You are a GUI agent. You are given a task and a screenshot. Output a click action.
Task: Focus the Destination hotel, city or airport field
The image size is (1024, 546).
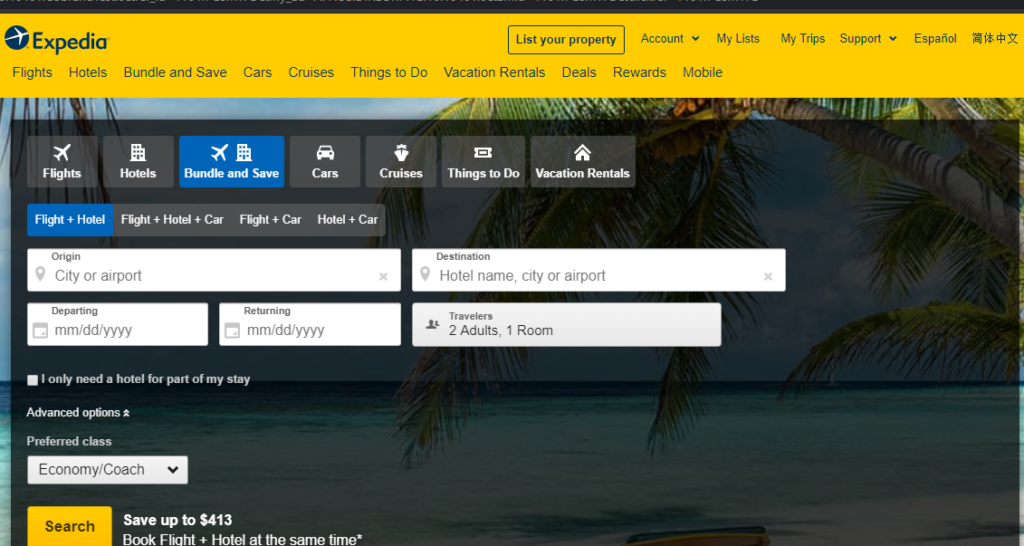[599, 270]
